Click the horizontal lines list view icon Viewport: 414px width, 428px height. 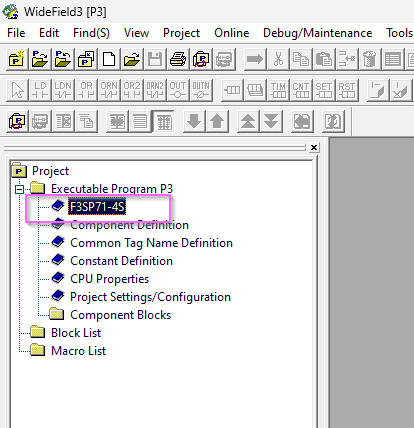pos(140,121)
